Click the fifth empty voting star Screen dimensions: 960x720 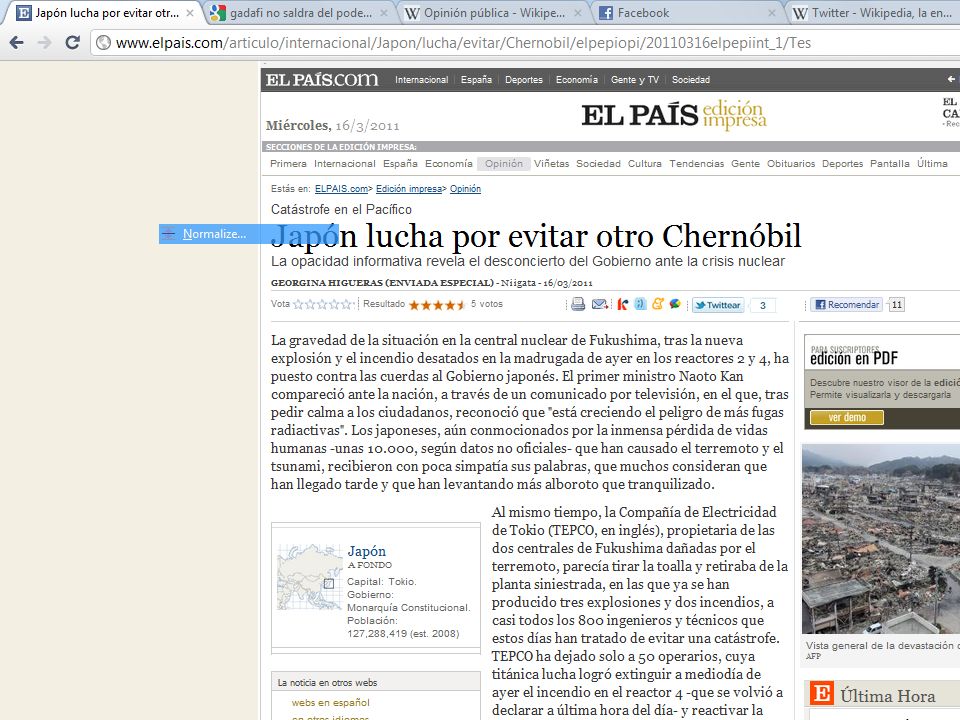pyautogui.click(x=347, y=304)
